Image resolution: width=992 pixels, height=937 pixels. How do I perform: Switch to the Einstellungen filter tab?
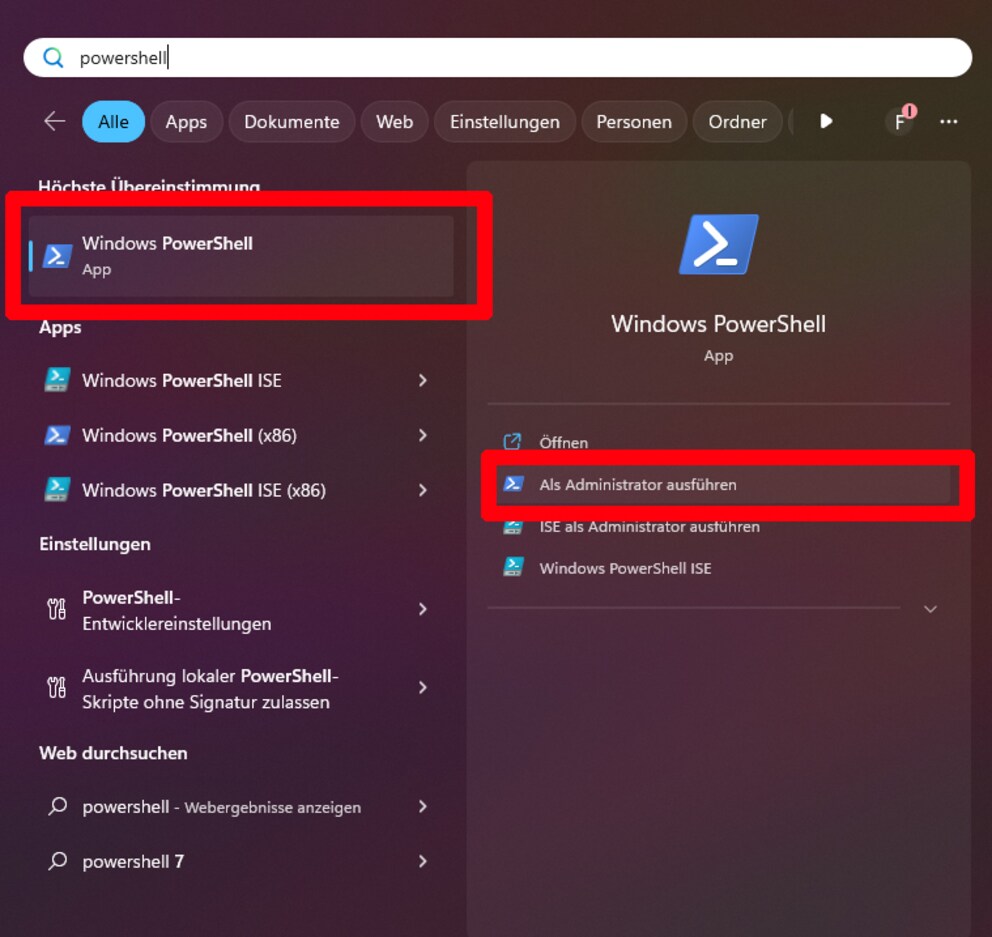coord(504,121)
